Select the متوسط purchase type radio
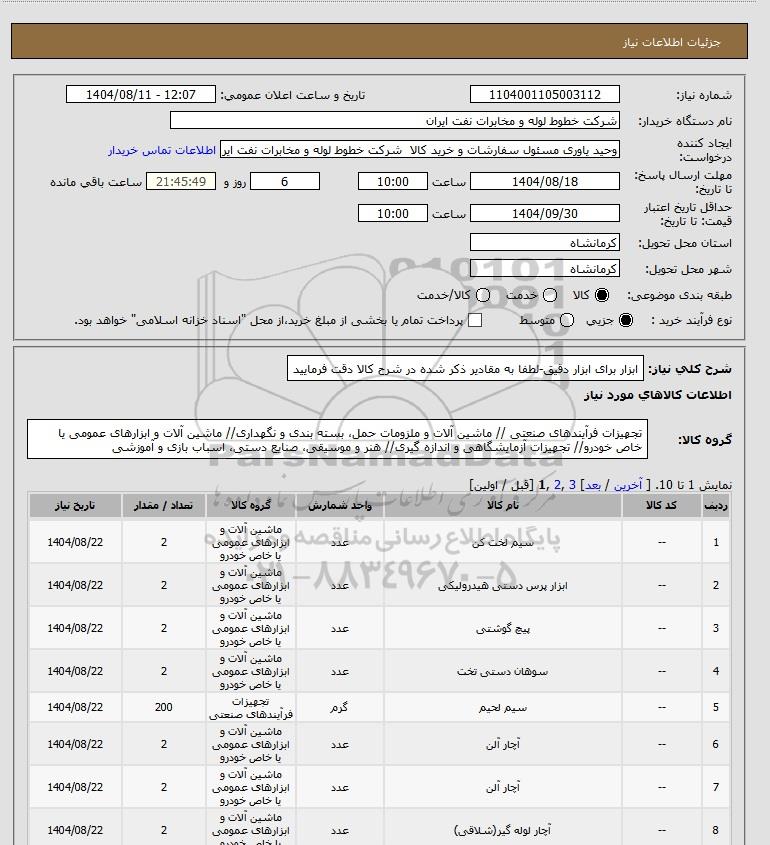The height and width of the screenshot is (845, 770). pyautogui.click(x=567, y=321)
